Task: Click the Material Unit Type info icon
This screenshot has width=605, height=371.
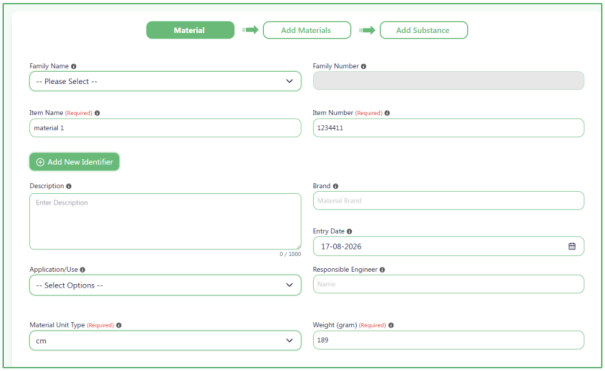Action: coord(119,325)
